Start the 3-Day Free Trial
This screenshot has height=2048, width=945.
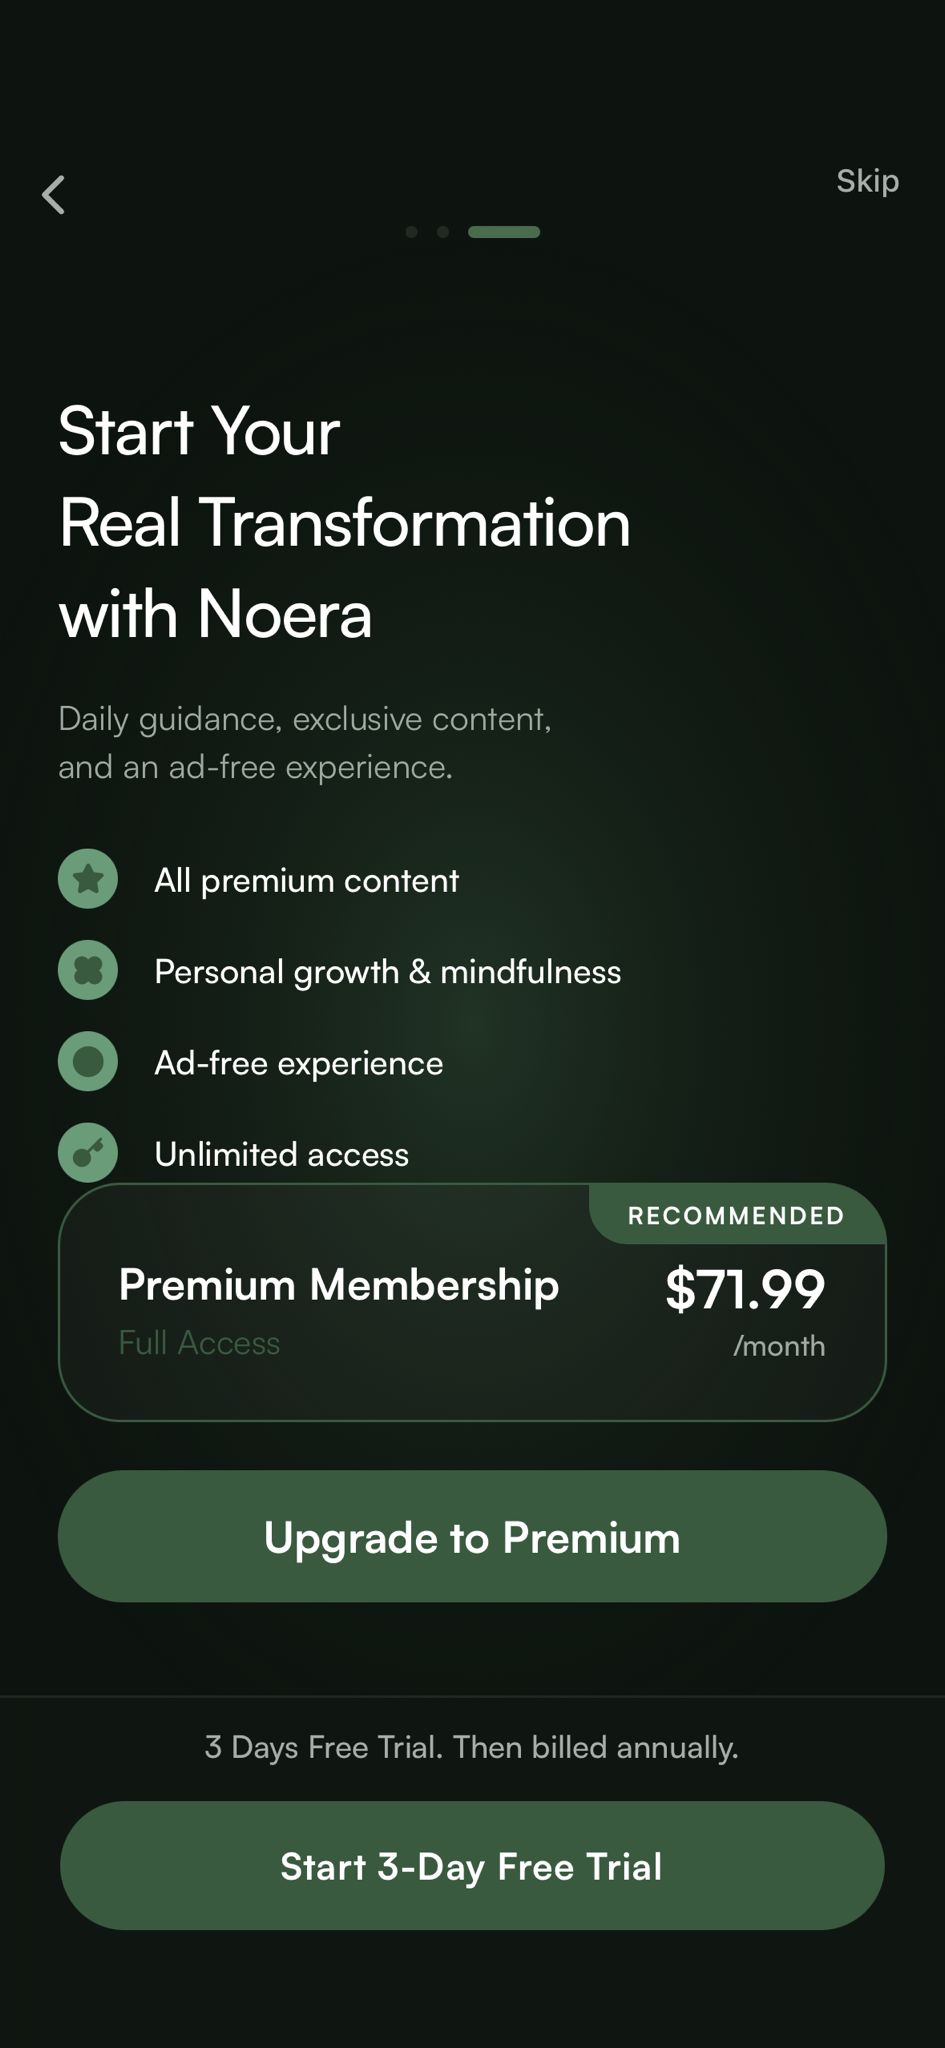(472, 1866)
